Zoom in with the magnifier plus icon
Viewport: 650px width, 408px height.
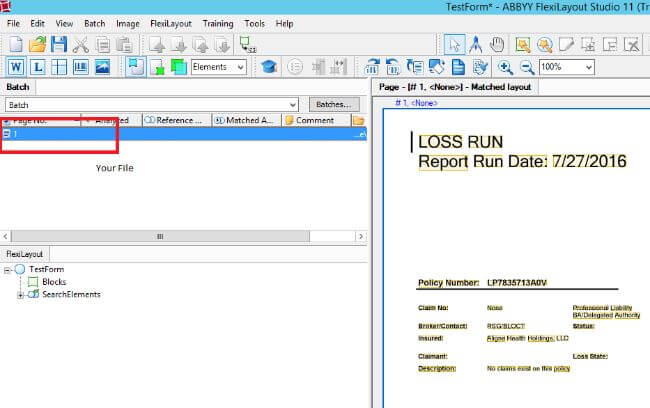coord(505,67)
